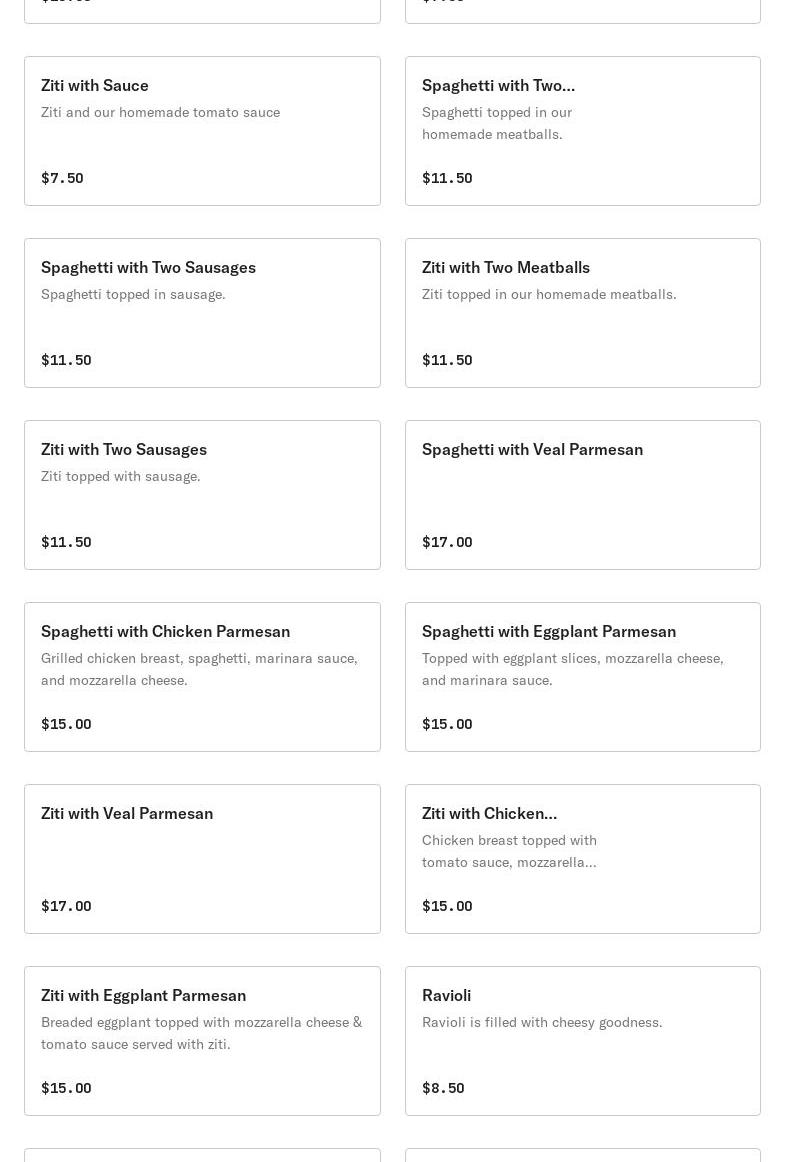Click the Ravioli item title

(x=446, y=995)
